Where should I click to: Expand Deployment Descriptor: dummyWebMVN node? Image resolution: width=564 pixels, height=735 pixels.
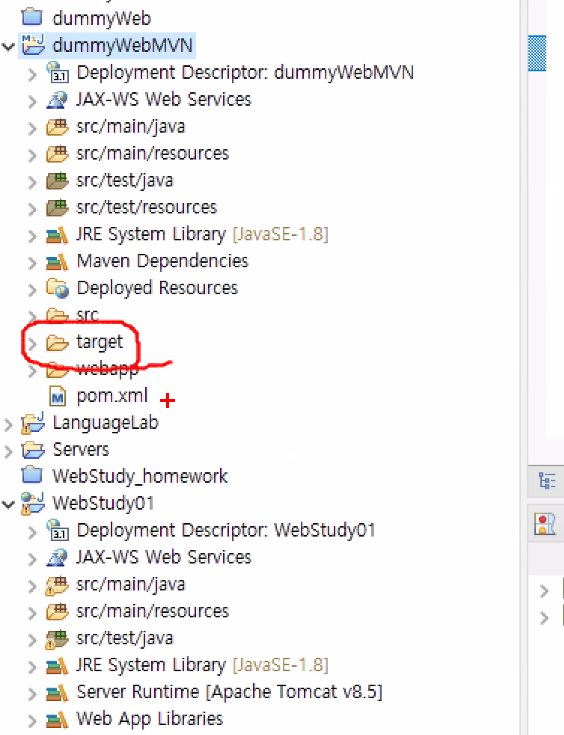32,73
